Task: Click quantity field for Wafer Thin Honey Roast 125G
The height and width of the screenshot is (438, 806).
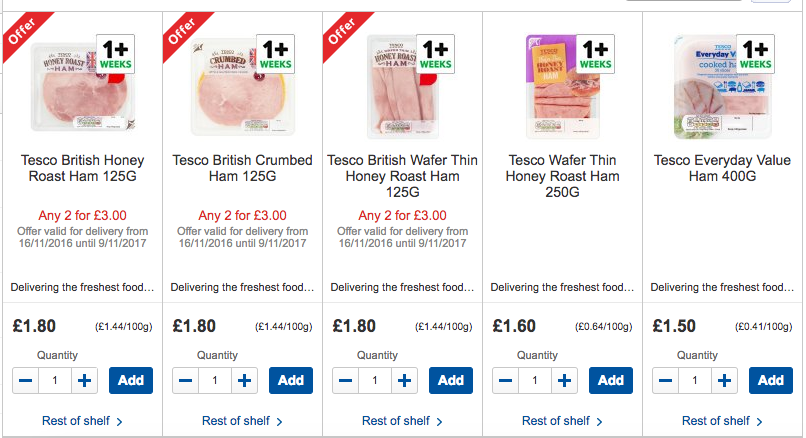Action: point(374,381)
